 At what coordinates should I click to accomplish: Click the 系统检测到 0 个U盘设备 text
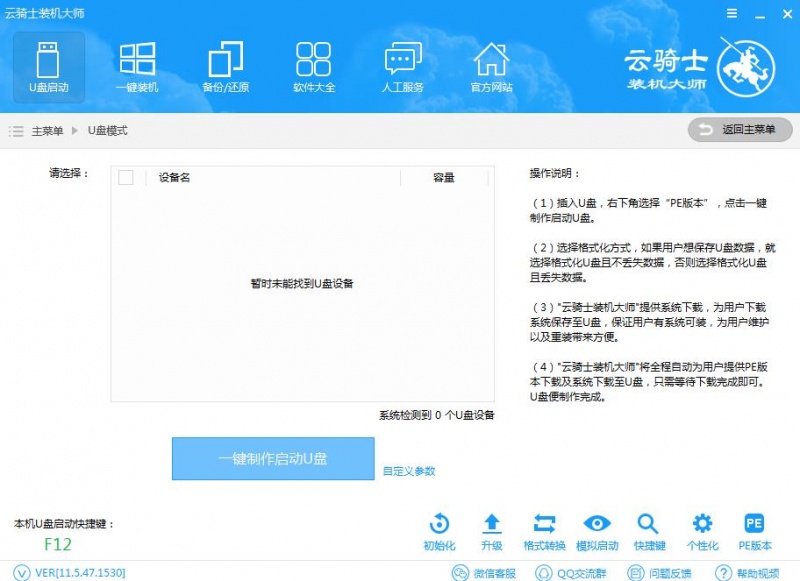click(x=437, y=415)
